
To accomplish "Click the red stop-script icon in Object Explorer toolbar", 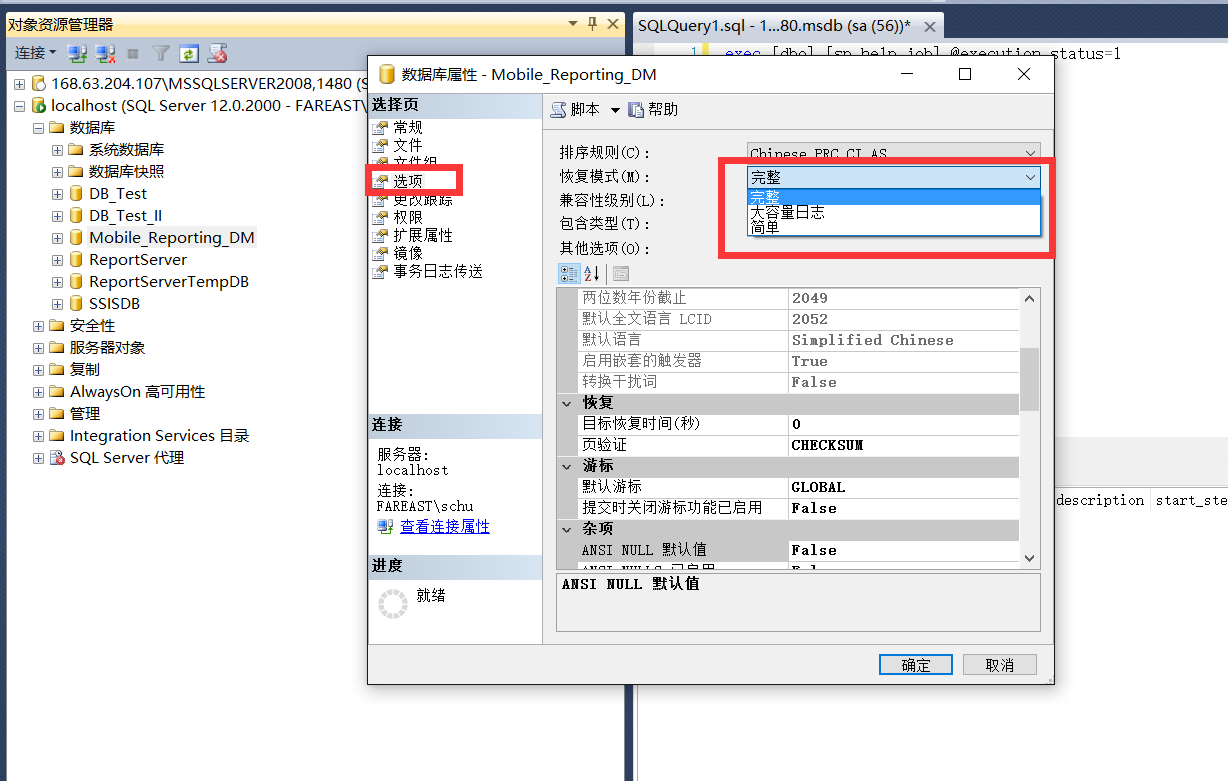I will pos(218,53).
